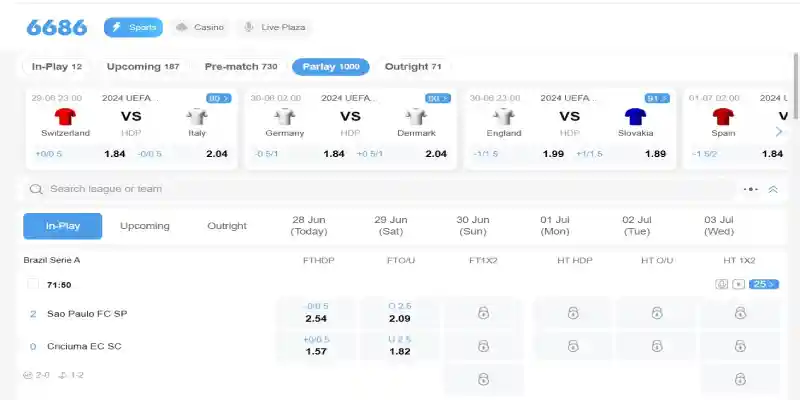Image resolution: width=800 pixels, height=400 pixels.
Task: Click Spain red jersey icon
Action: 723,117
